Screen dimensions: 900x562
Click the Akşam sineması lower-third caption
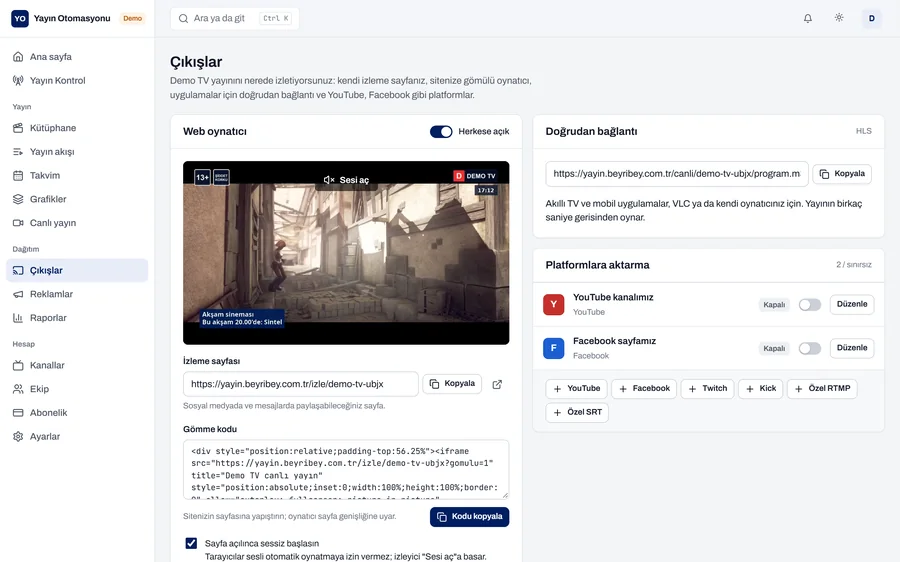242,319
